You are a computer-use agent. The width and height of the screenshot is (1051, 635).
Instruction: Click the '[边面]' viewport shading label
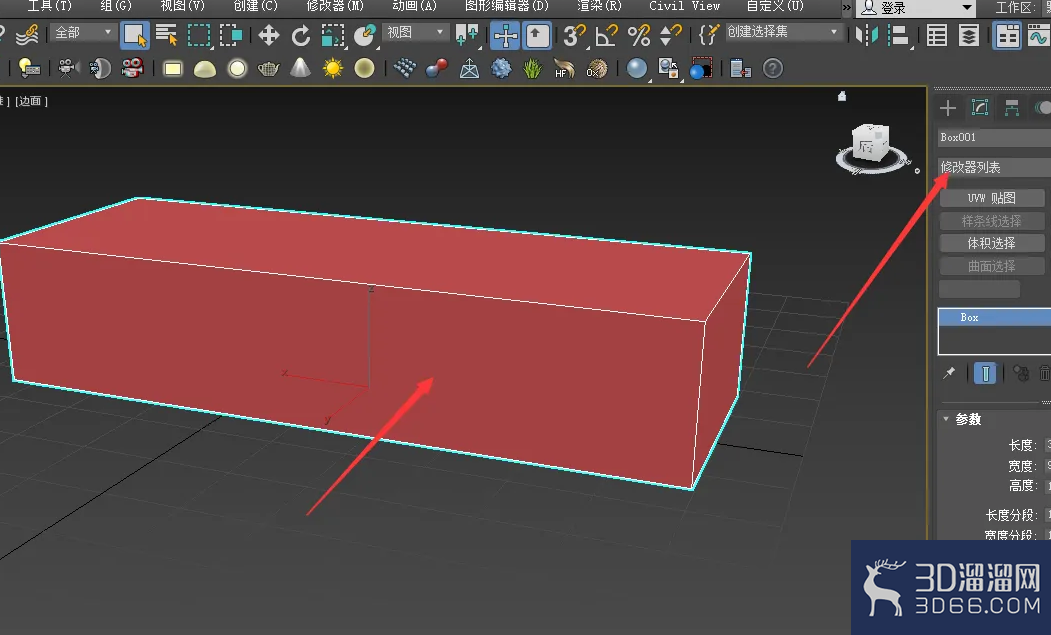point(32,101)
